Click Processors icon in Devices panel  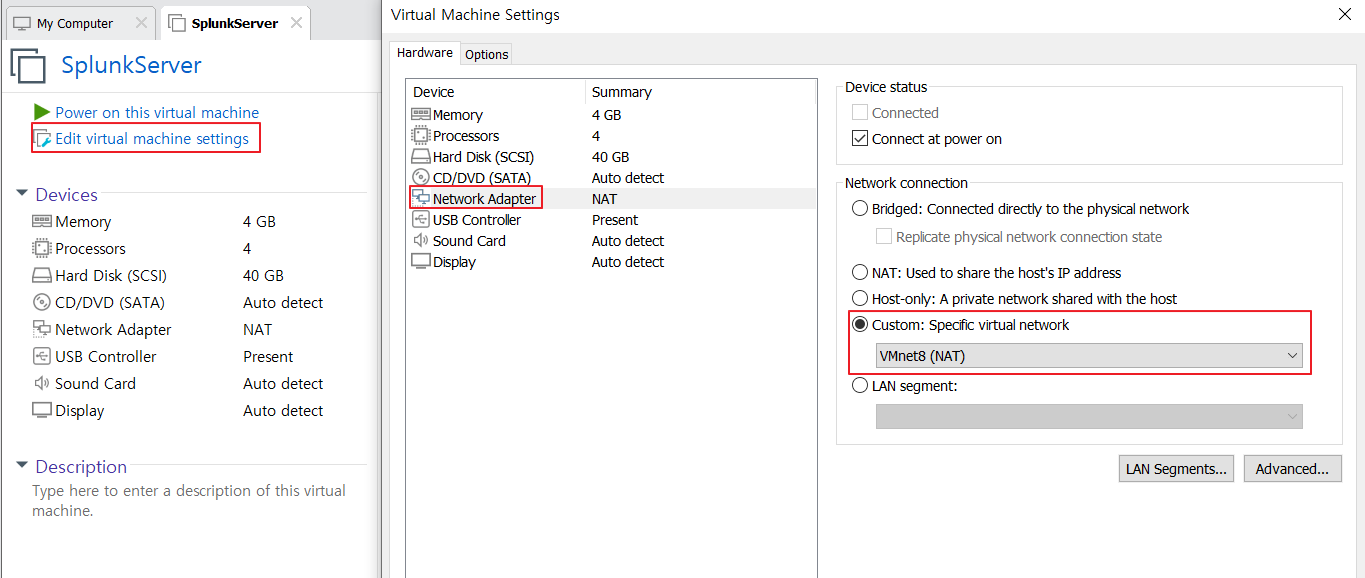click(x=42, y=248)
